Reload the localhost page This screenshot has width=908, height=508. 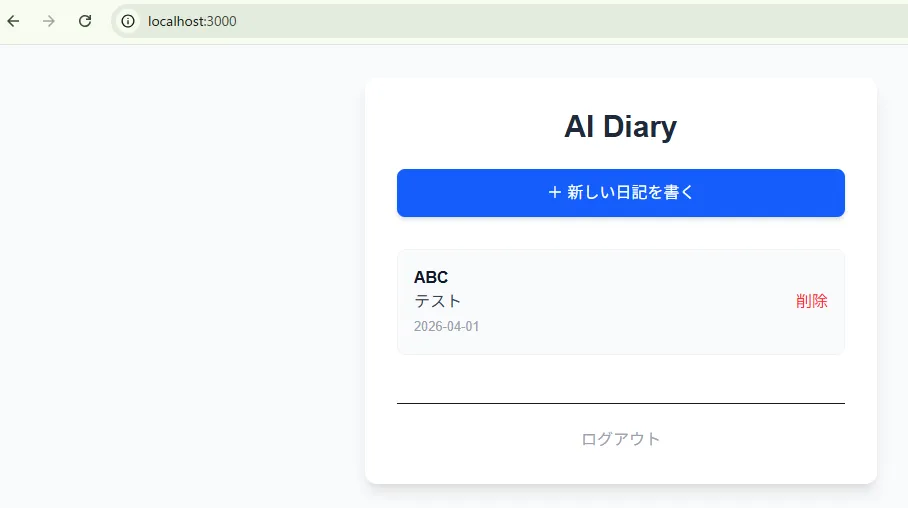click(85, 21)
